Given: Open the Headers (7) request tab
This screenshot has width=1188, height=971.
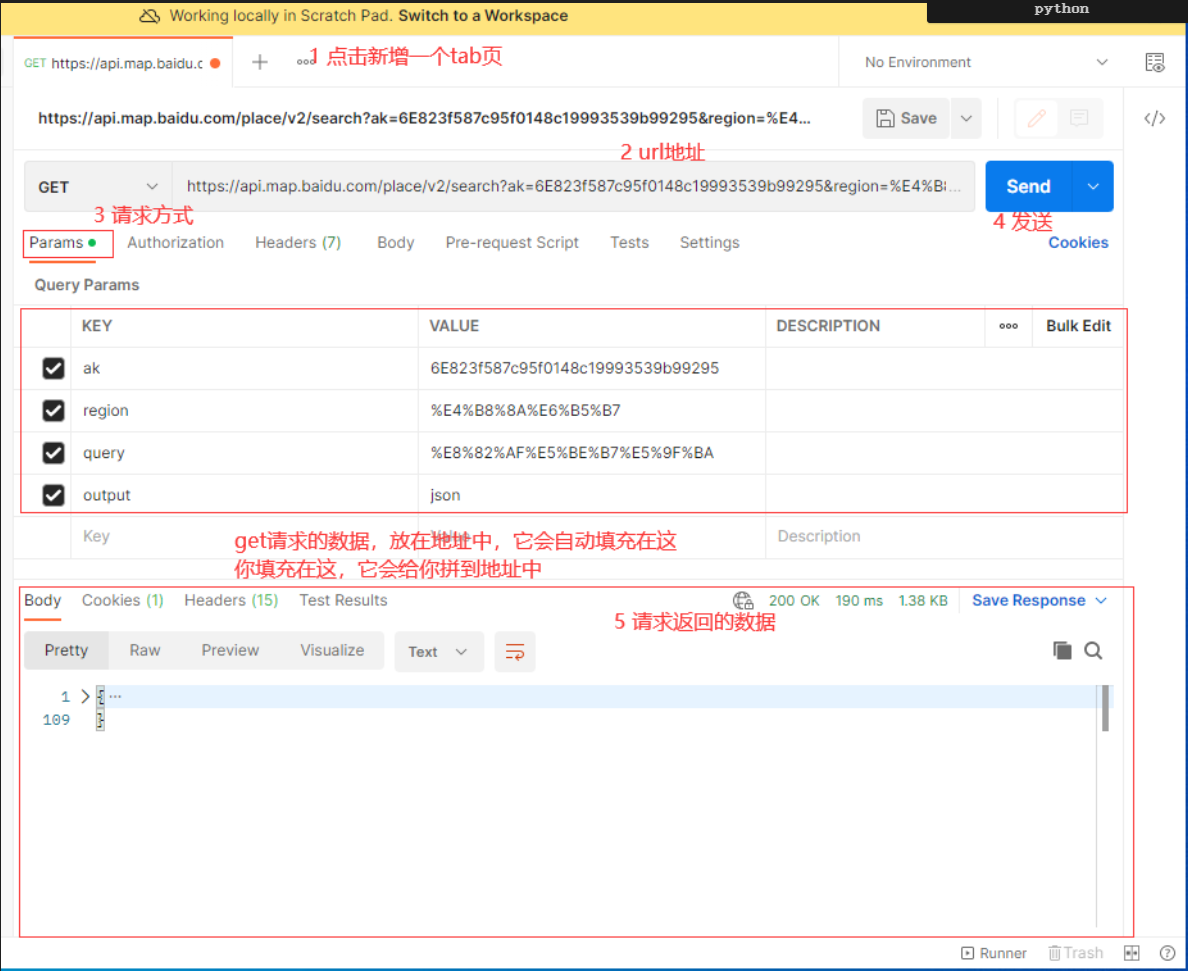Looking at the screenshot, I should pyautogui.click(x=298, y=242).
